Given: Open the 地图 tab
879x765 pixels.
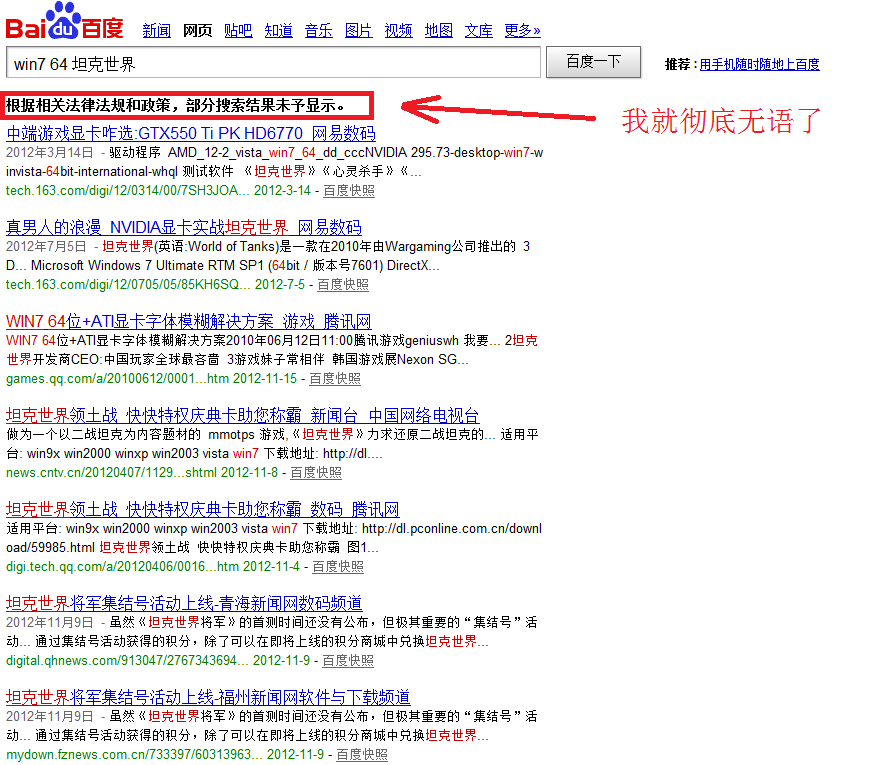Looking at the screenshot, I should [439, 30].
